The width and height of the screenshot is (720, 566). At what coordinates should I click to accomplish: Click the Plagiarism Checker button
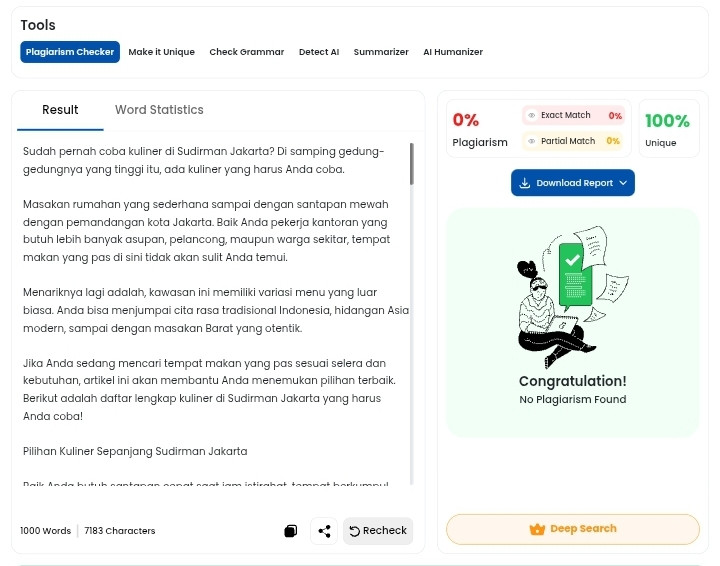[70, 52]
